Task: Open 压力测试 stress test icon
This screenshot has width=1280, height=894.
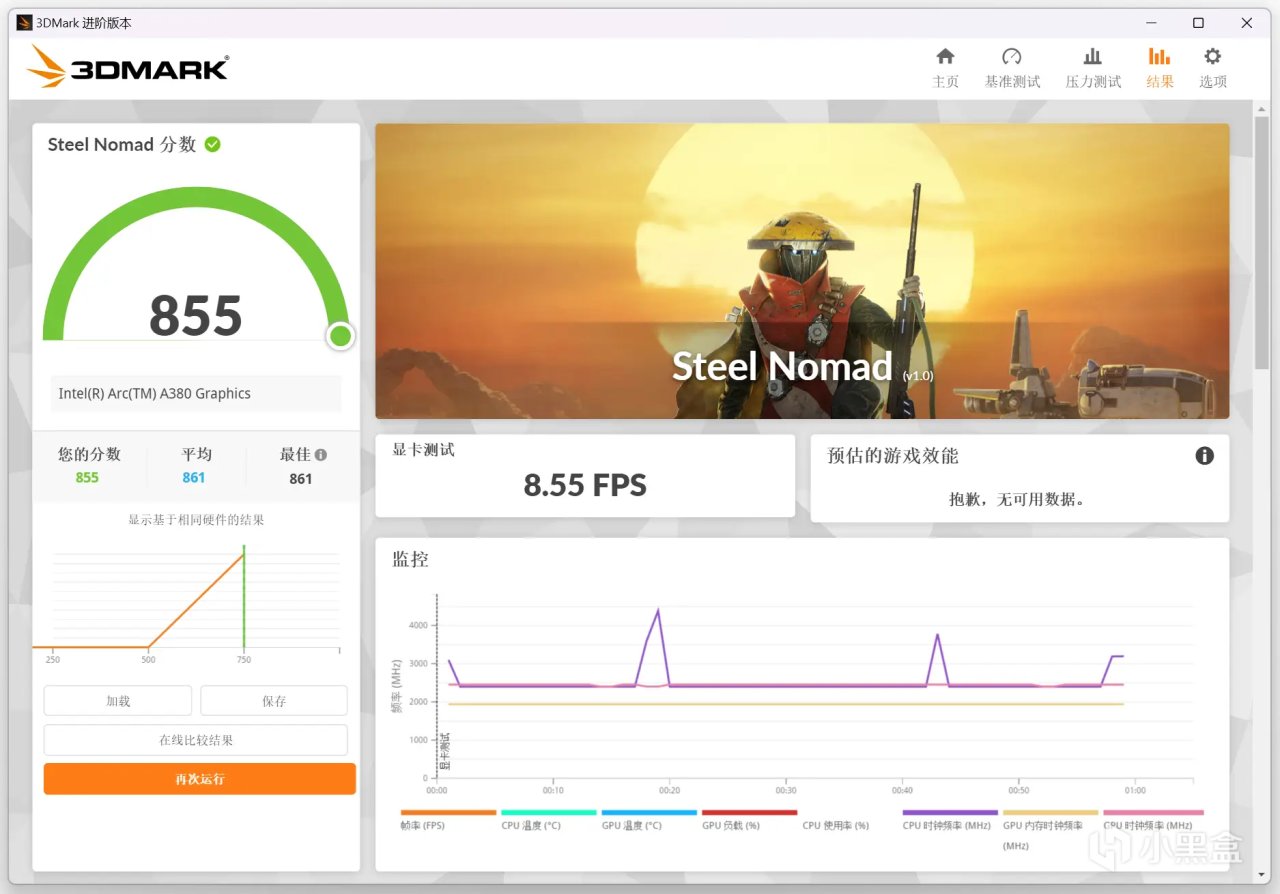Action: click(x=1093, y=57)
